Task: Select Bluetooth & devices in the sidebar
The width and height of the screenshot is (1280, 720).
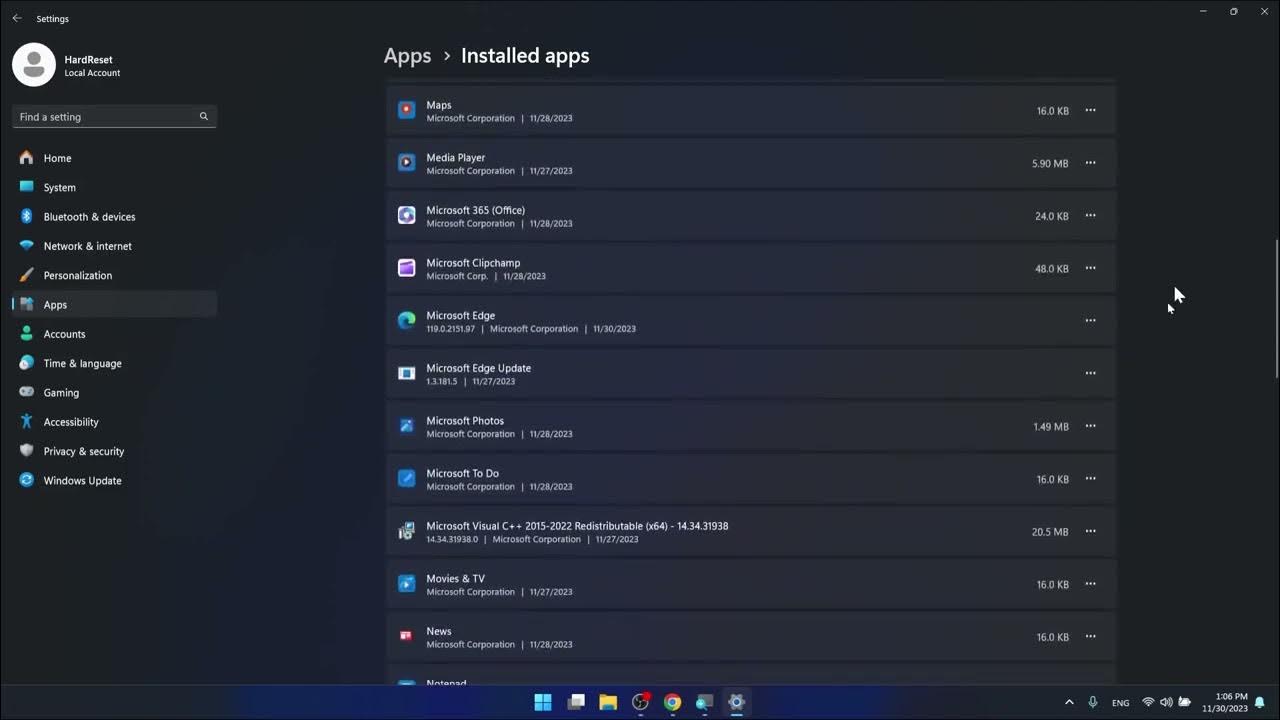Action: click(x=89, y=216)
